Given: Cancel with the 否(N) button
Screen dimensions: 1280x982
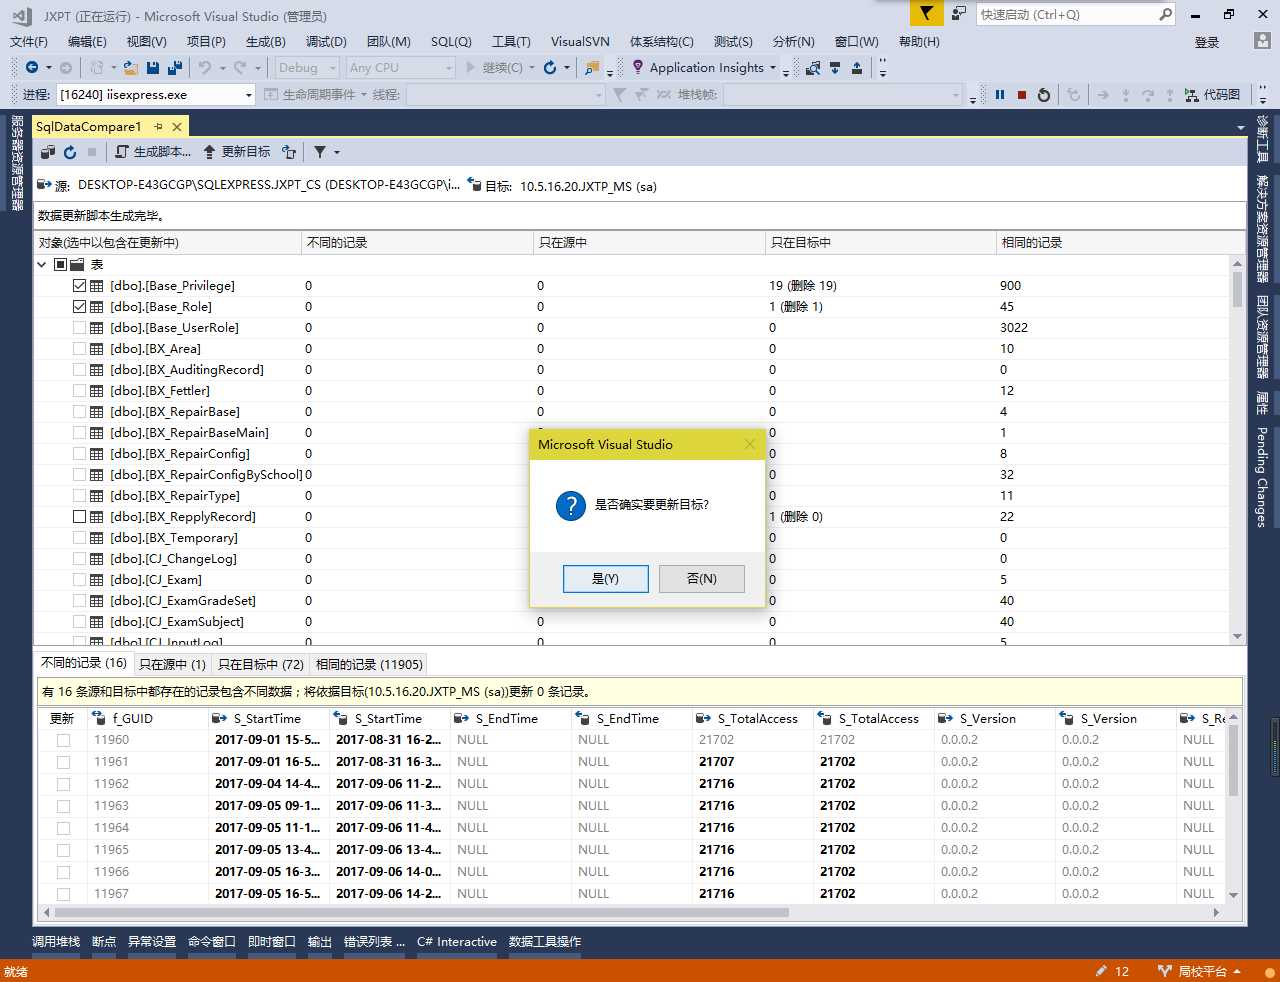Looking at the screenshot, I should point(702,579).
